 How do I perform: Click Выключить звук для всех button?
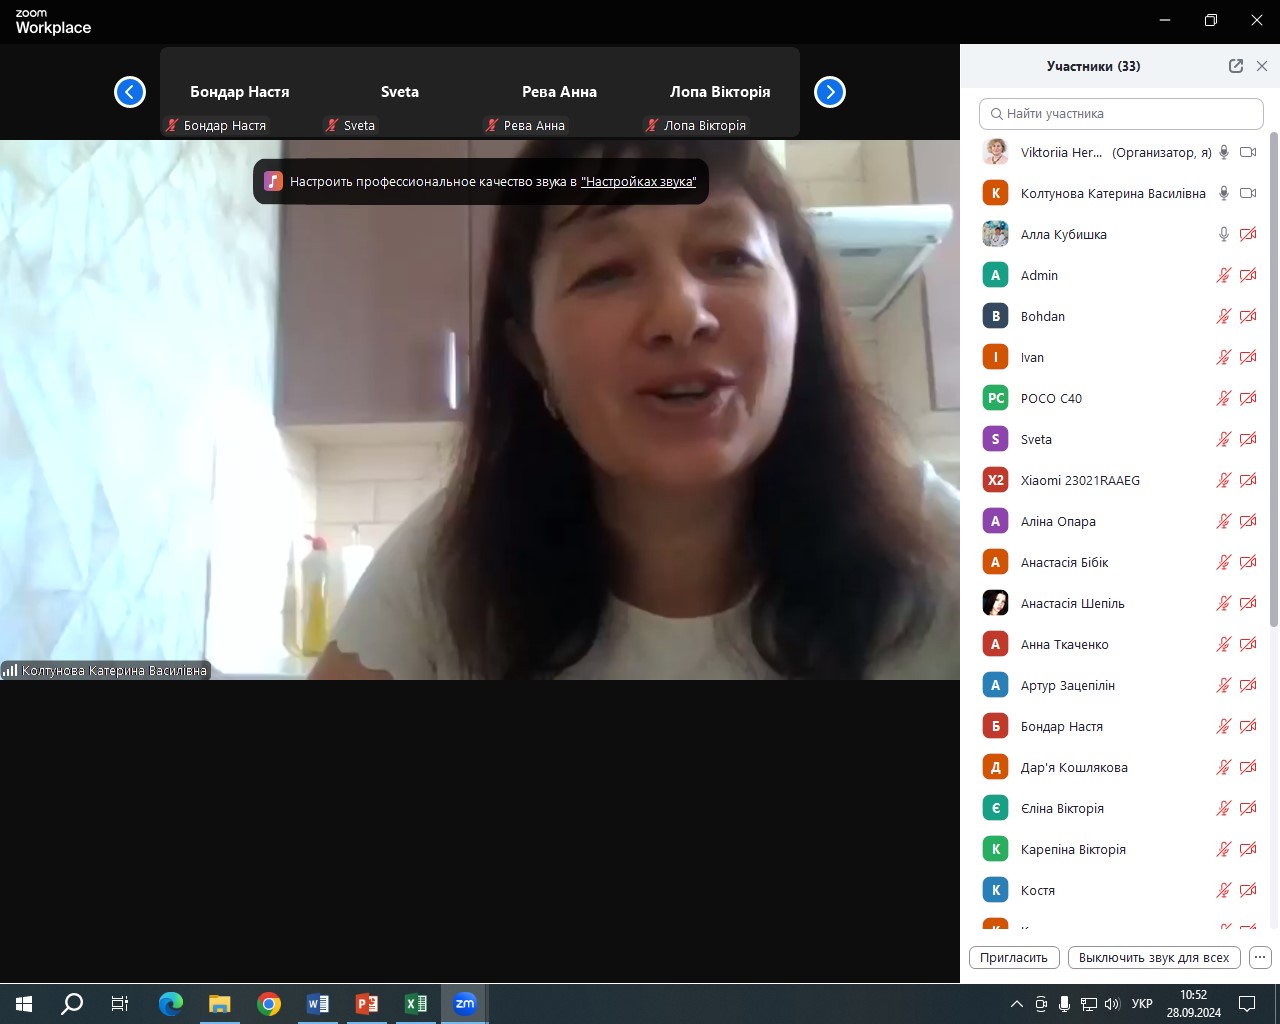(1154, 957)
